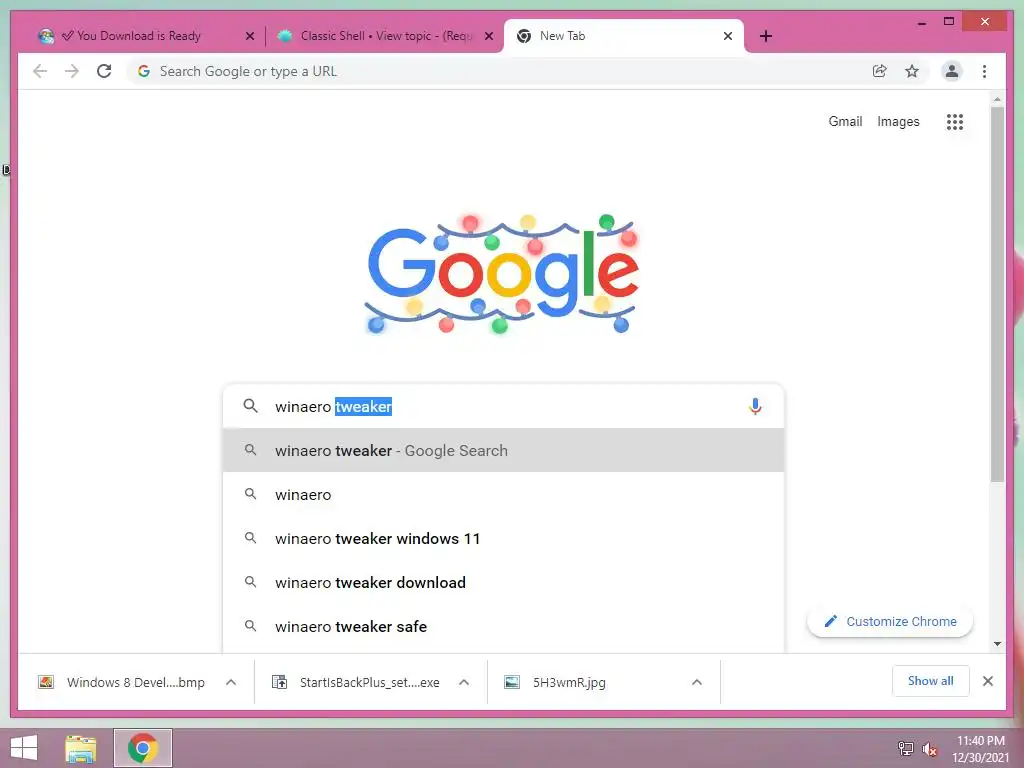
Task: Close the 'You Download is Ready' tab
Action: coord(249,36)
